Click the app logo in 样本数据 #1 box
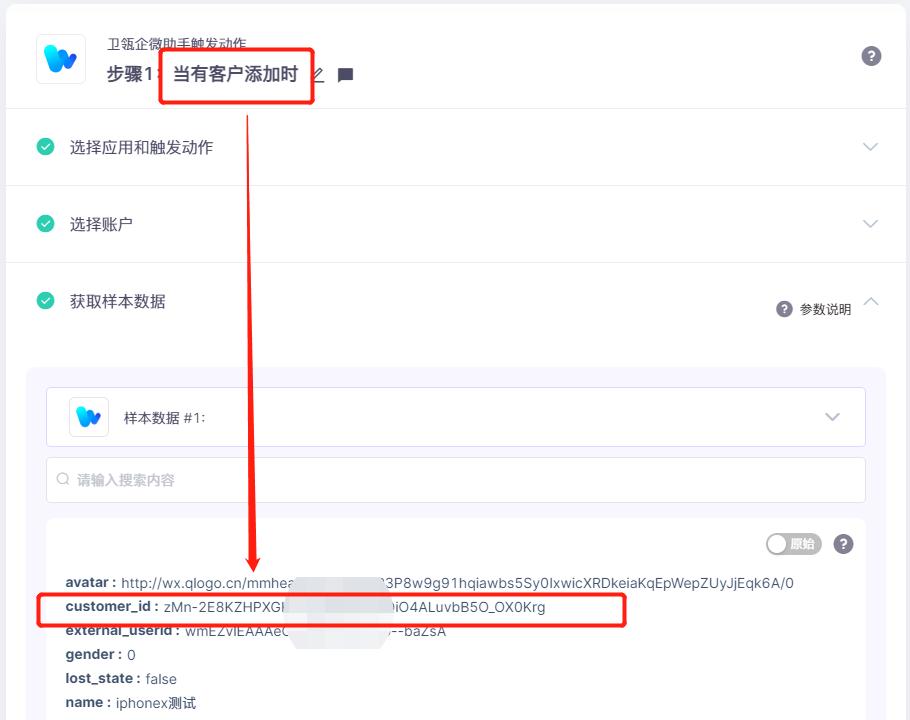 tap(89, 417)
